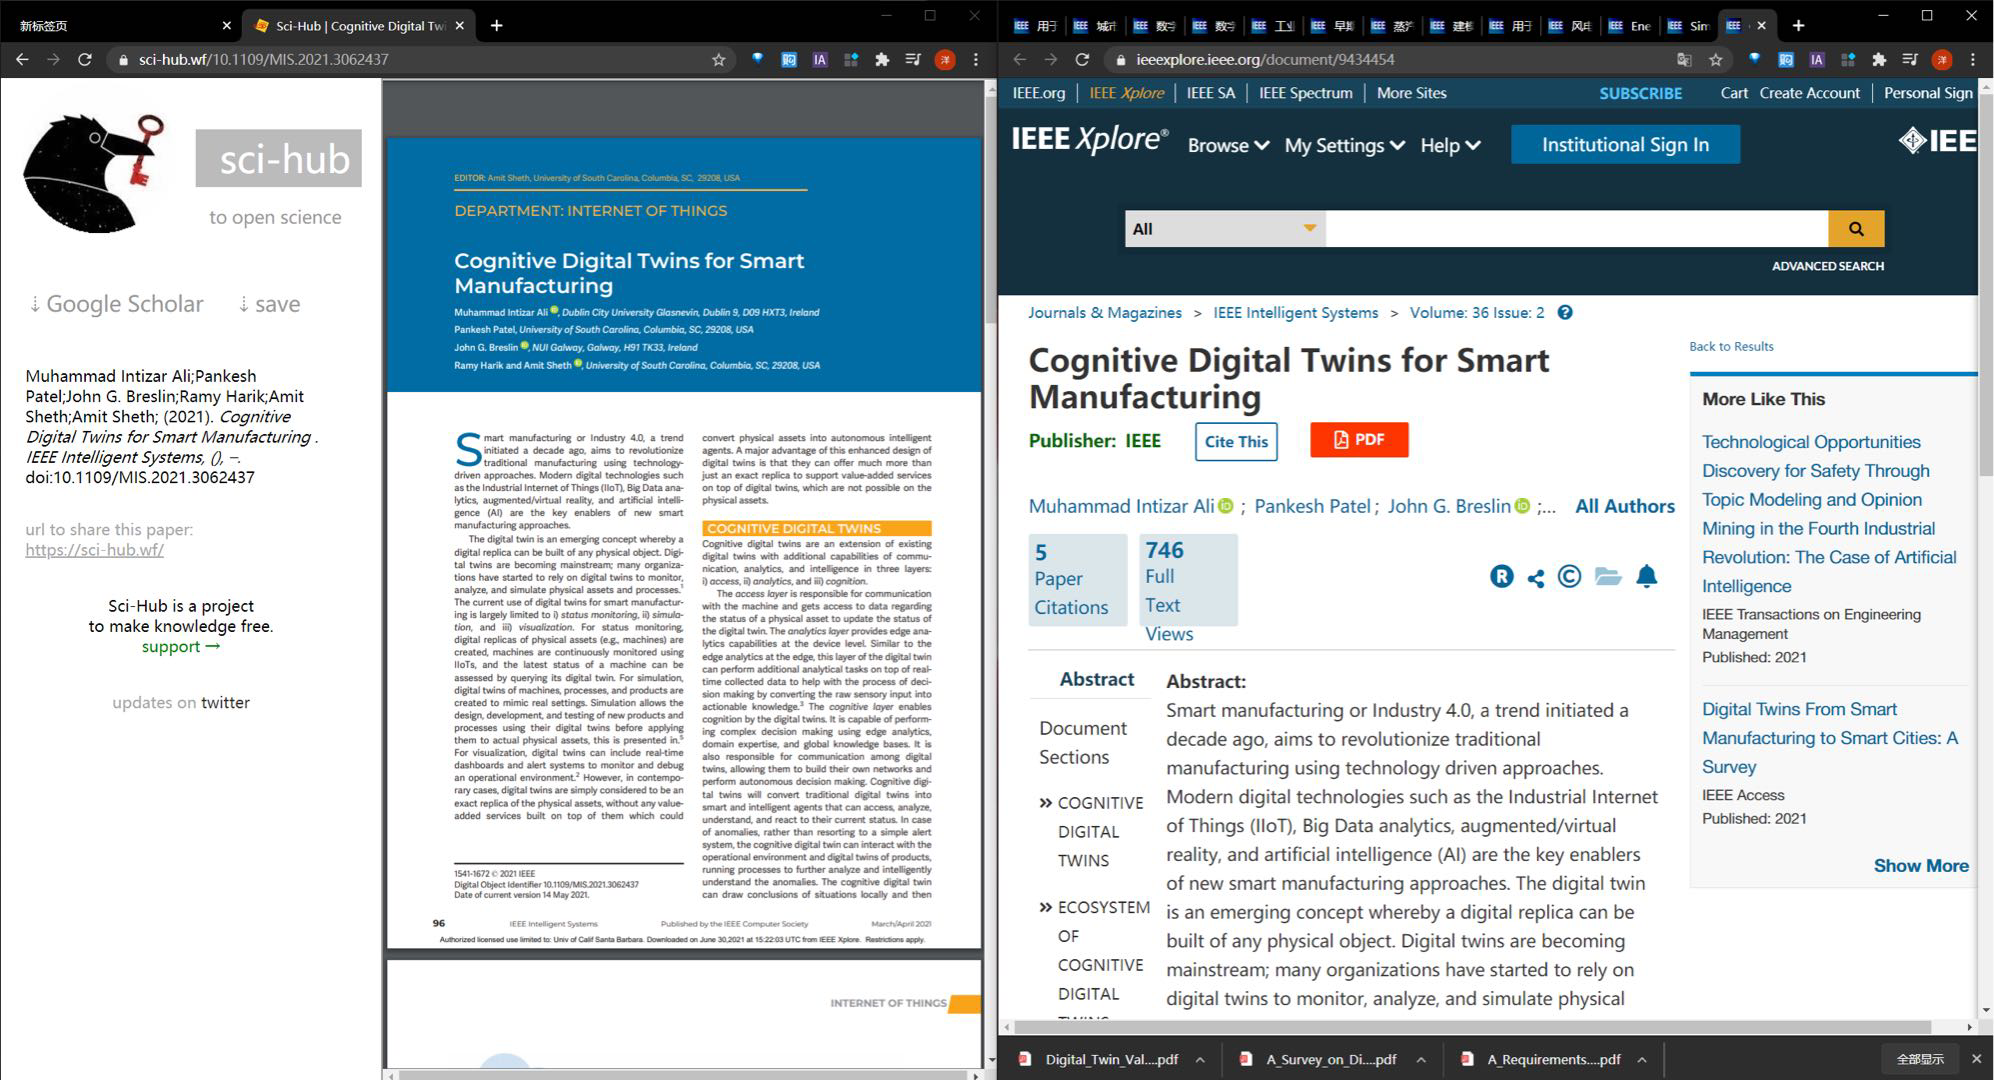Expand the COGNITIVE DIGITAL TWINS section

coord(1098,831)
